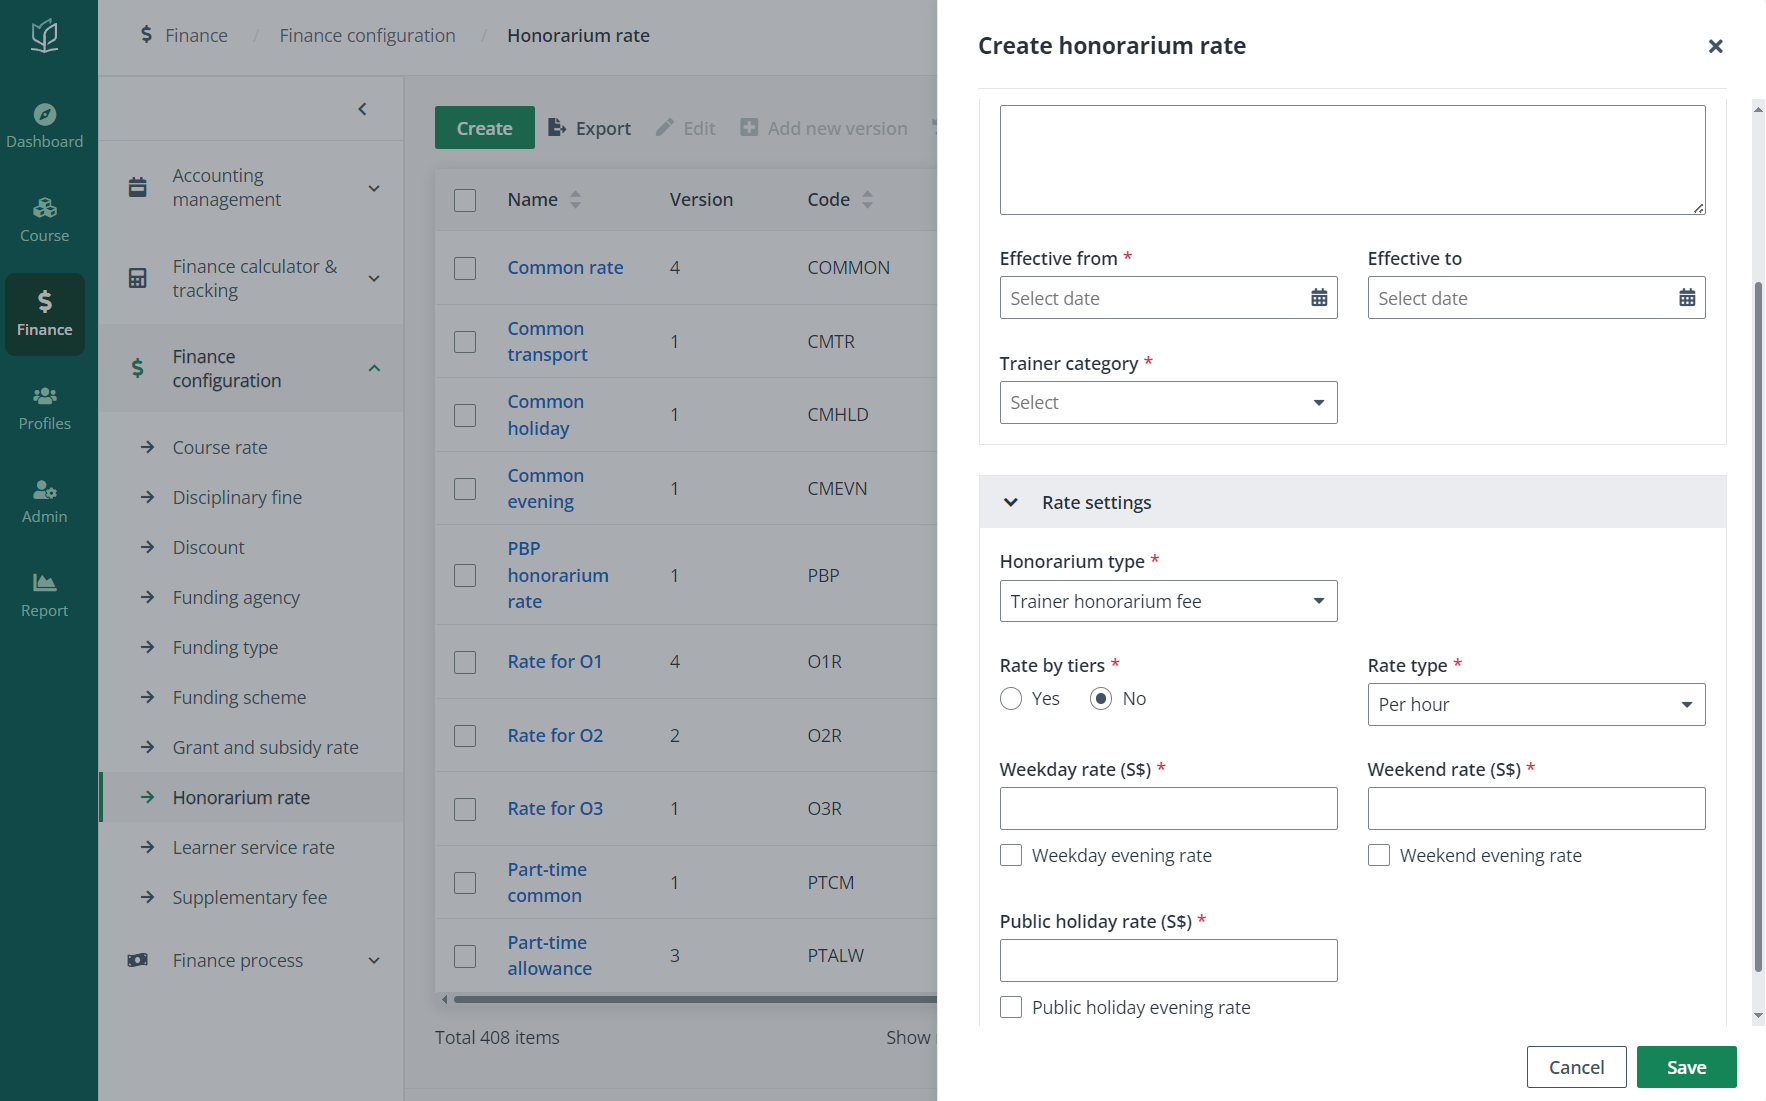This screenshot has height=1101, width=1766.
Task: Click the arrow icon beside Course rate
Action: [x=148, y=447]
